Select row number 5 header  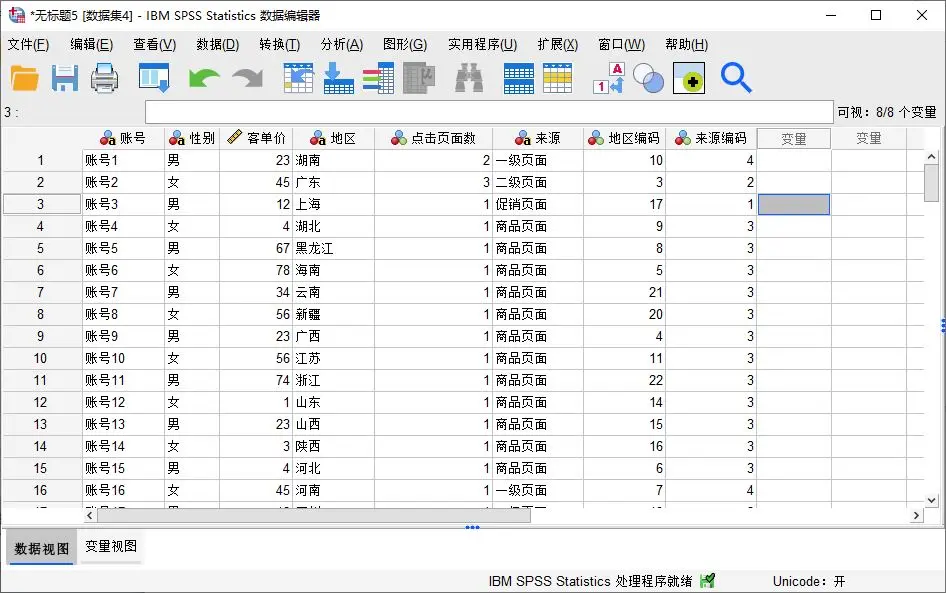click(x=40, y=248)
